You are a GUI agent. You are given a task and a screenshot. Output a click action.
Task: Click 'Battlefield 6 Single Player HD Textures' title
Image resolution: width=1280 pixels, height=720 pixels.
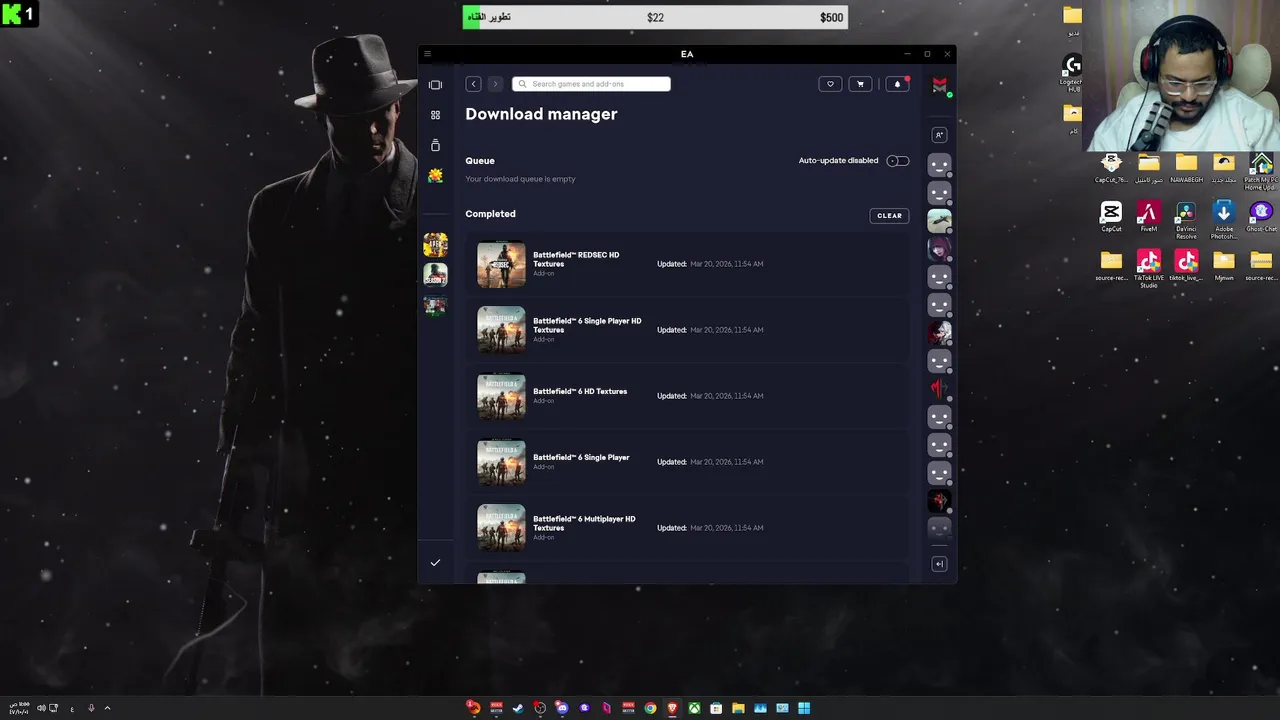(x=587, y=325)
